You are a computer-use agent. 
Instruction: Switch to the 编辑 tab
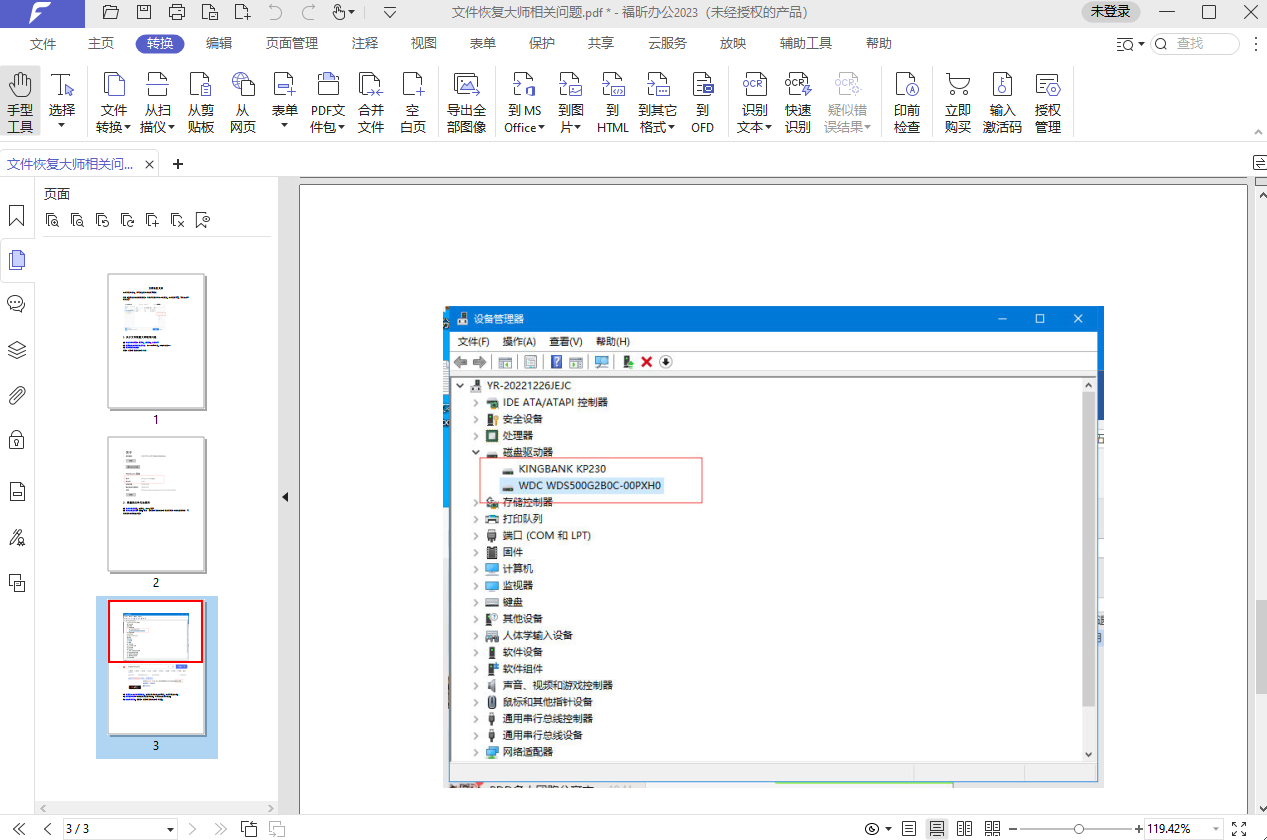pyautogui.click(x=219, y=44)
